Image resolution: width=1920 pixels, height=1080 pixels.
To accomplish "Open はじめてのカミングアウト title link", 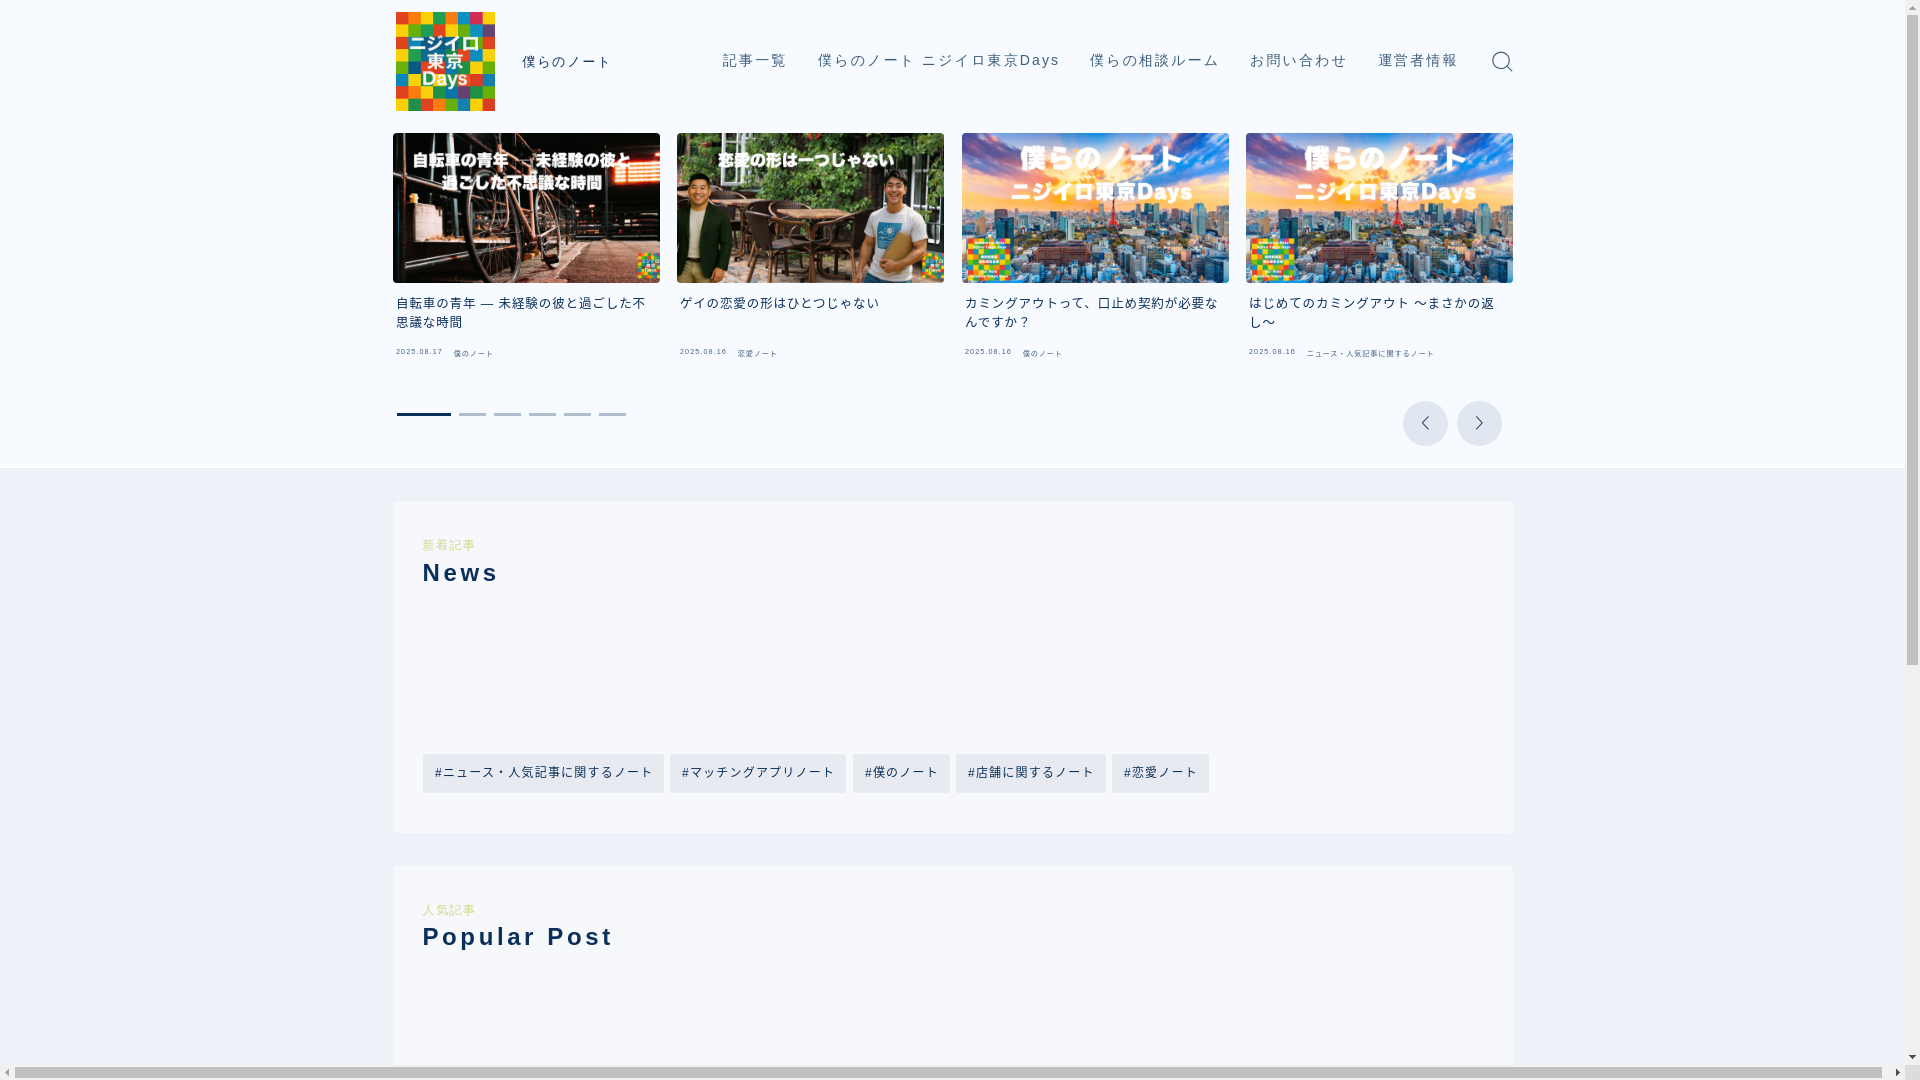I will [x=1371, y=312].
